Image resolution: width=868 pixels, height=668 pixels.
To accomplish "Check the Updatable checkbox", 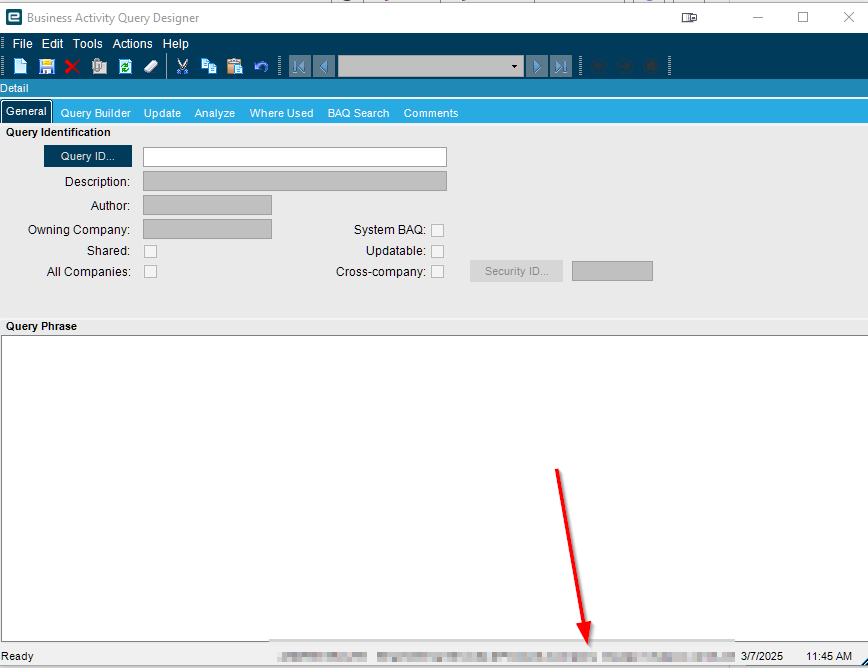I will click(x=437, y=251).
